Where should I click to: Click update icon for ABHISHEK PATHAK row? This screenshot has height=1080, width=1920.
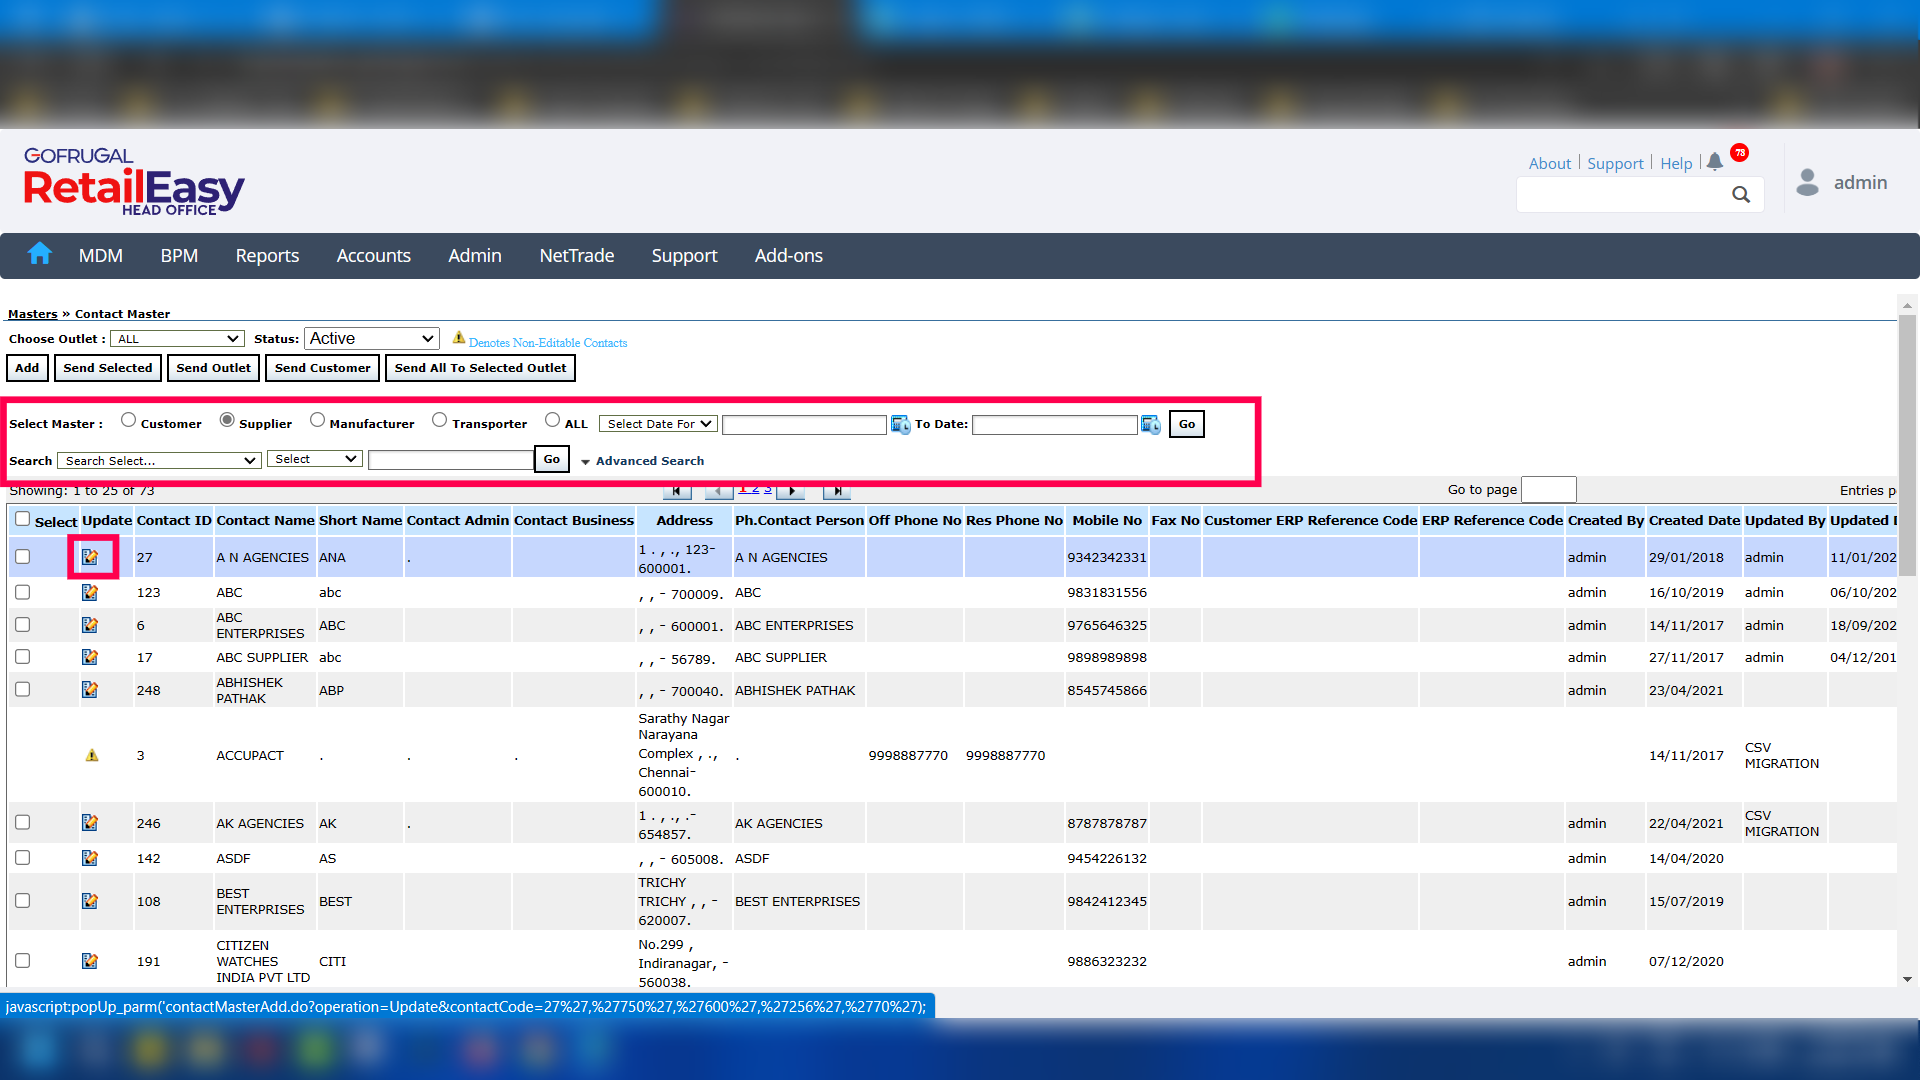click(x=90, y=690)
